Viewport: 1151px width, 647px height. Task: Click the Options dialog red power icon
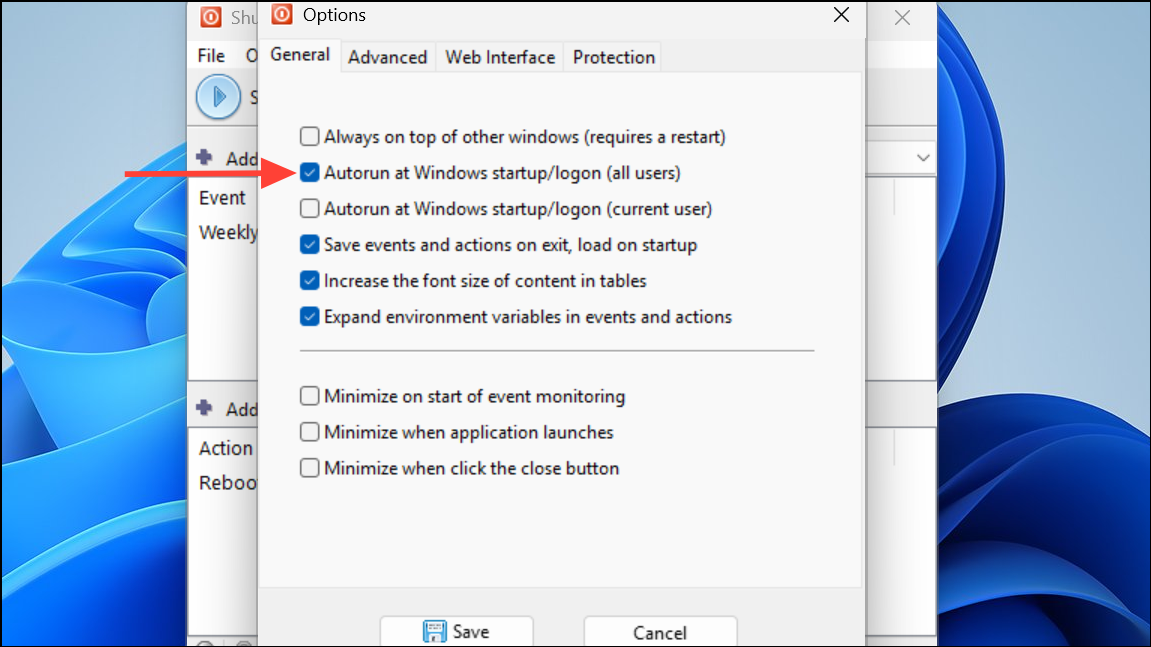282,15
